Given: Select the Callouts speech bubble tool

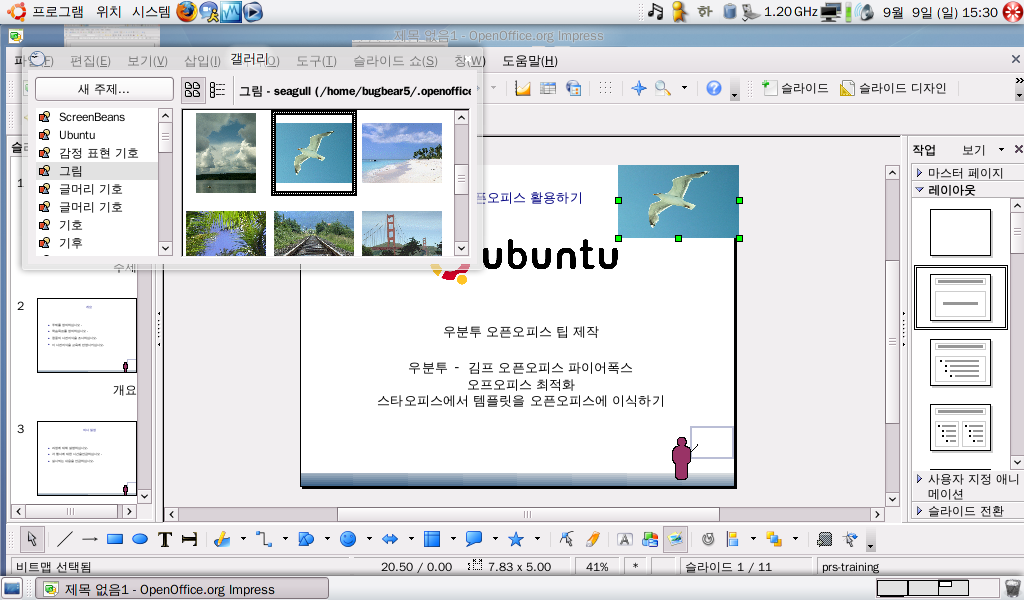Looking at the screenshot, I should [x=474, y=539].
